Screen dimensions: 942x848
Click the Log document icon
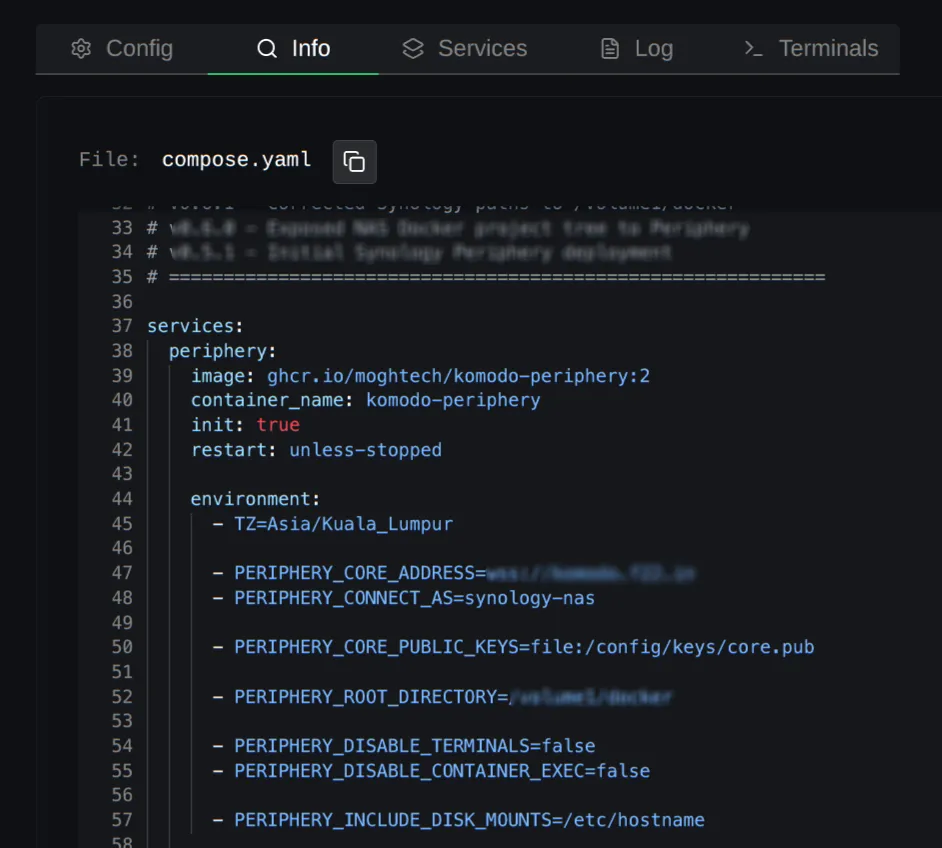(x=610, y=49)
